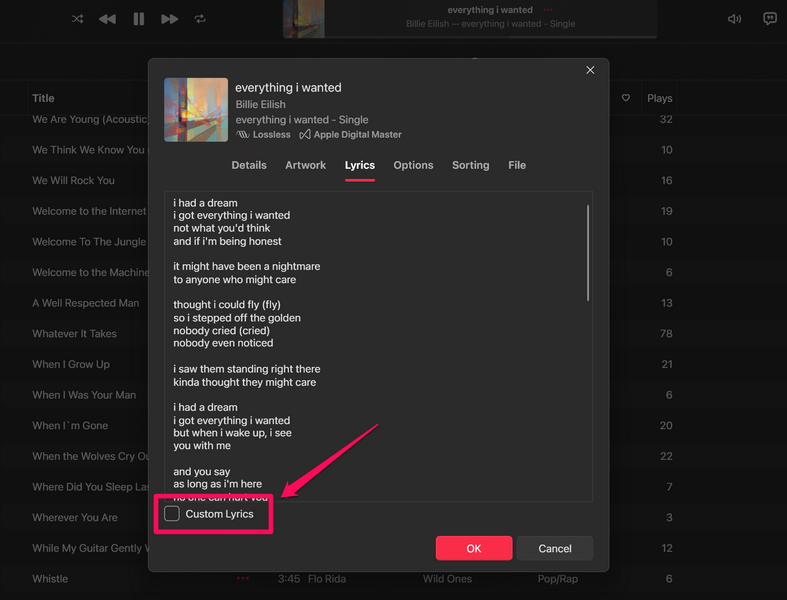Select the song When I Grow Up
Screen dimensions: 787x600
click(x=71, y=365)
